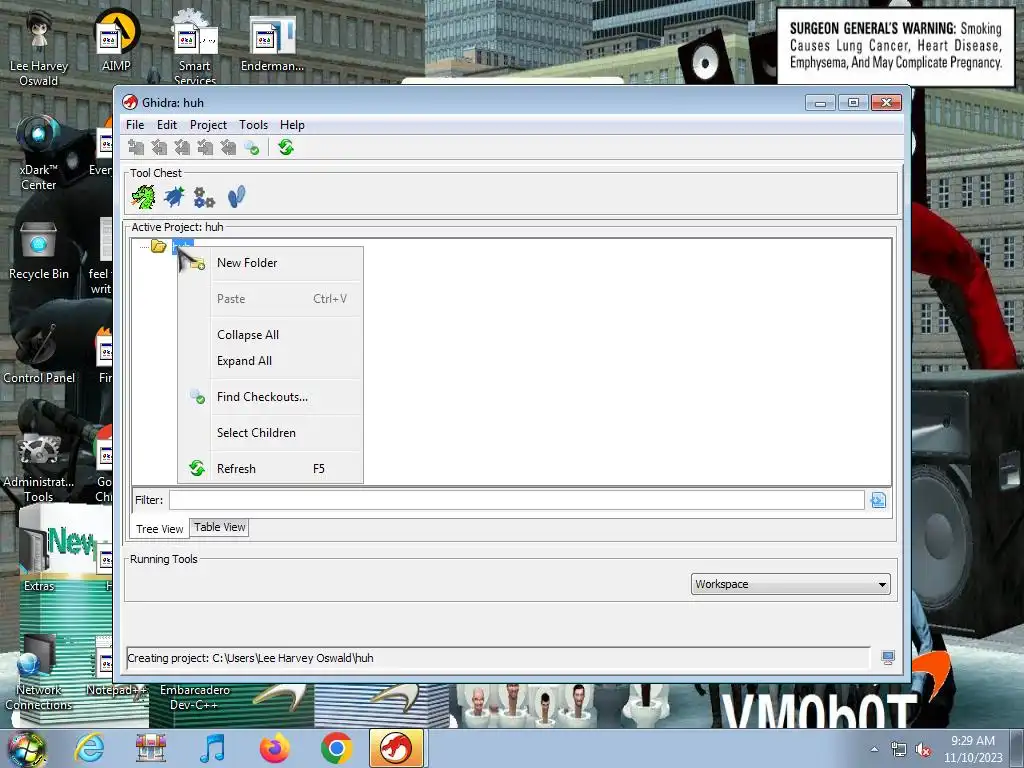1024x768 pixels.
Task: Choose Expand All from context menu
Action: click(270, 361)
